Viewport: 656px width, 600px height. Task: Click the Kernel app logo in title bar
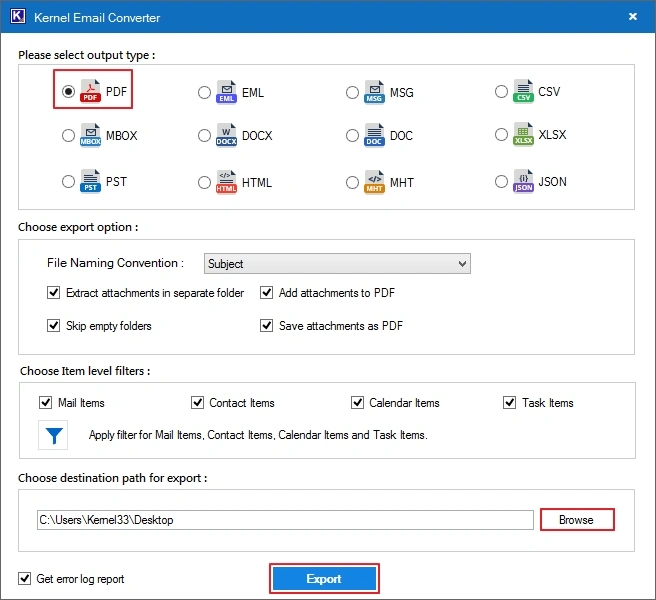18,16
